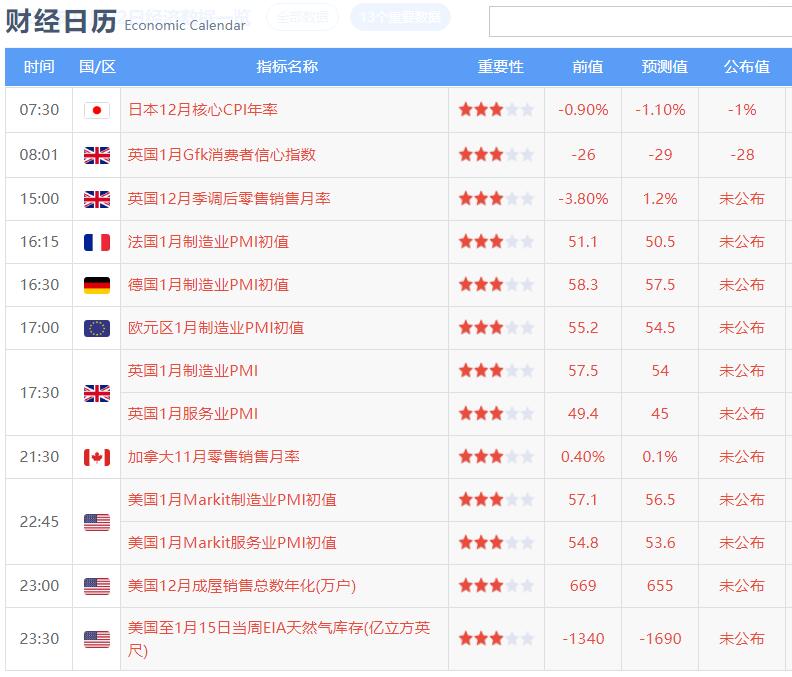Open 美国1月Markit制造业PMI初值 indicator
Viewport: 792px width, 677px height.
click(x=232, y=500)
